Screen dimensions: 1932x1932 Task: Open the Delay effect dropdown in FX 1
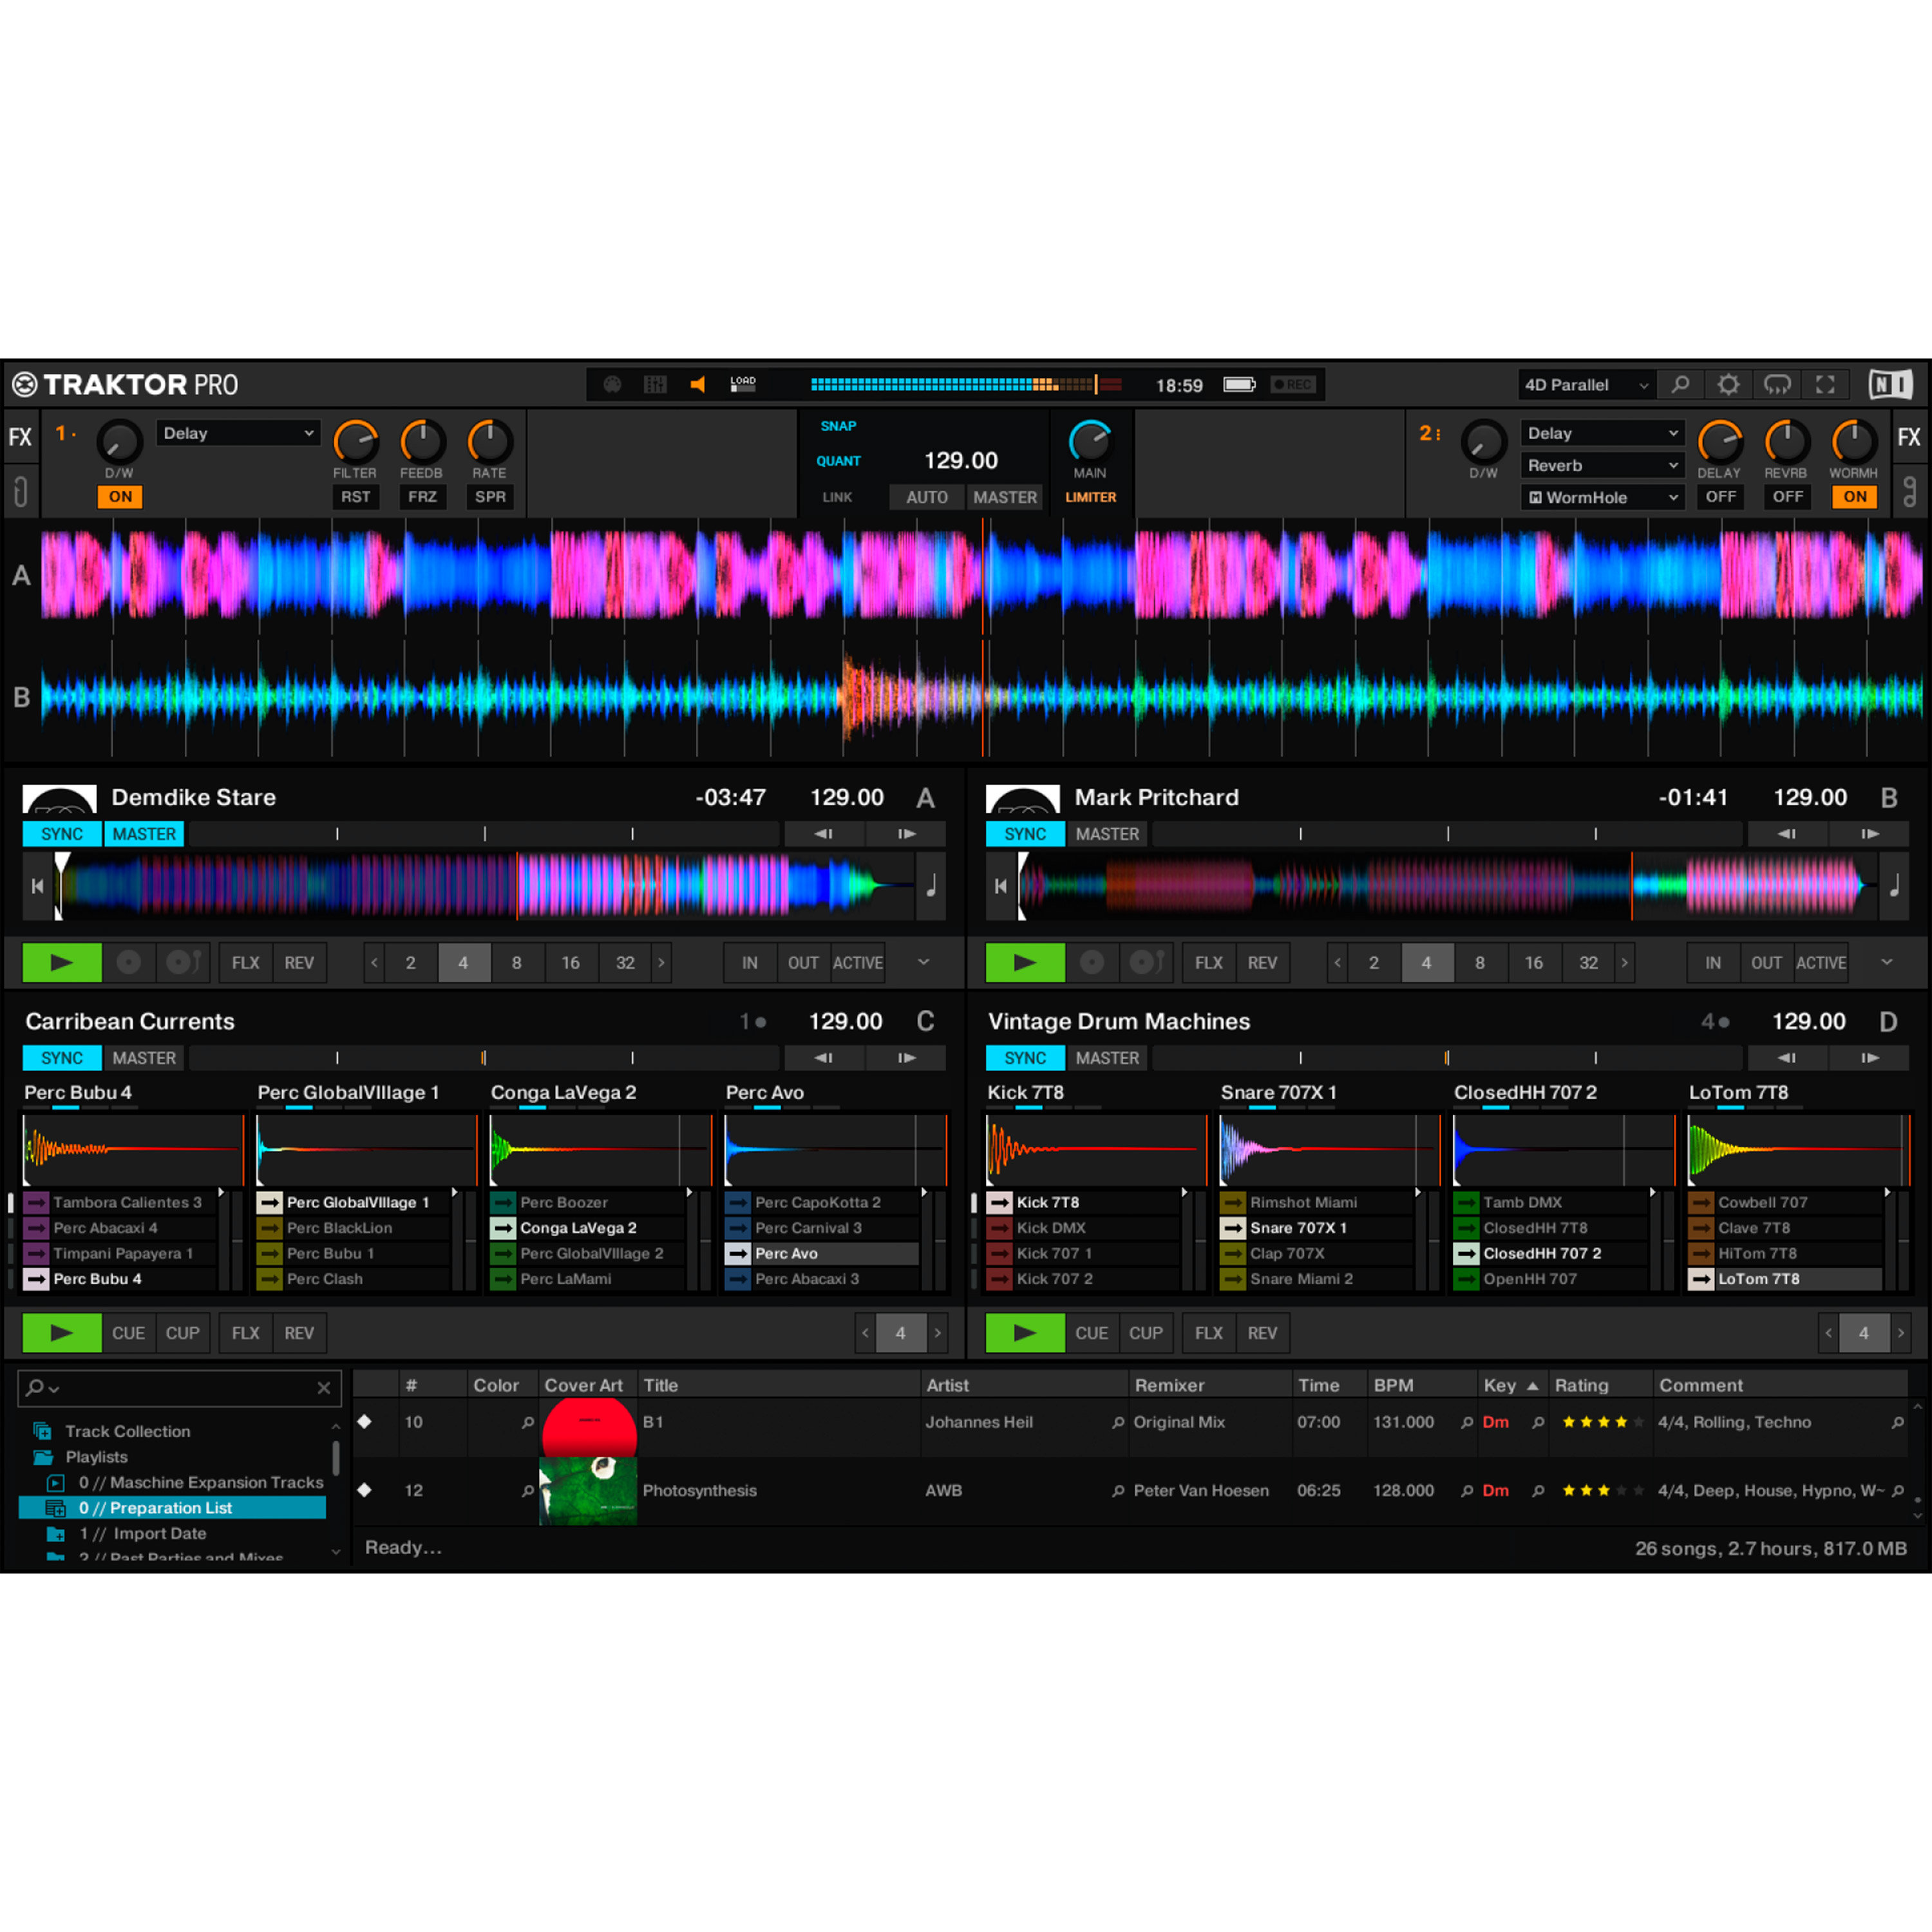tap(238, 433)
